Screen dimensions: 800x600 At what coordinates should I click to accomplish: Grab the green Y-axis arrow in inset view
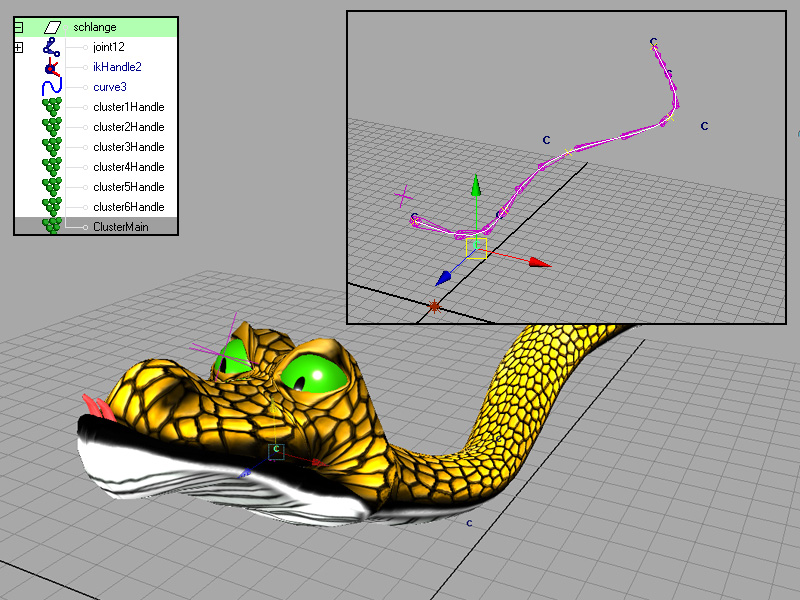pos(477,188)
